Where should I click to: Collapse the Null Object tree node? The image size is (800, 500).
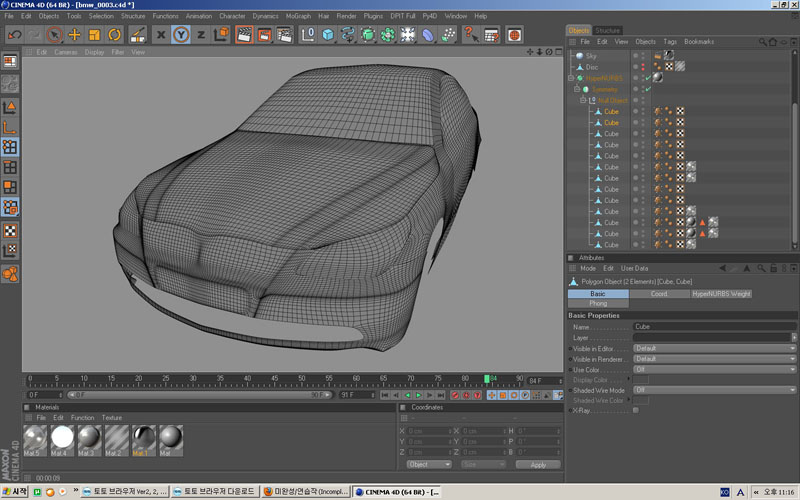pos(583,101)
